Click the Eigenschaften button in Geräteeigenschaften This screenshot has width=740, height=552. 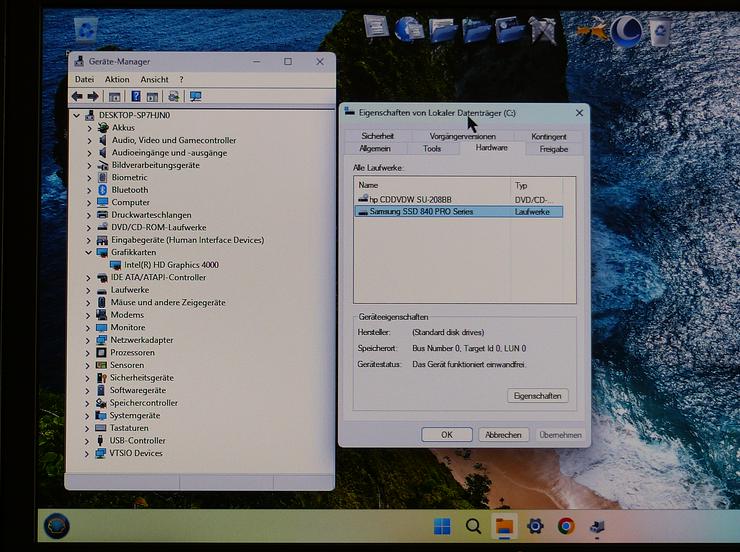(x=538, y=396)
